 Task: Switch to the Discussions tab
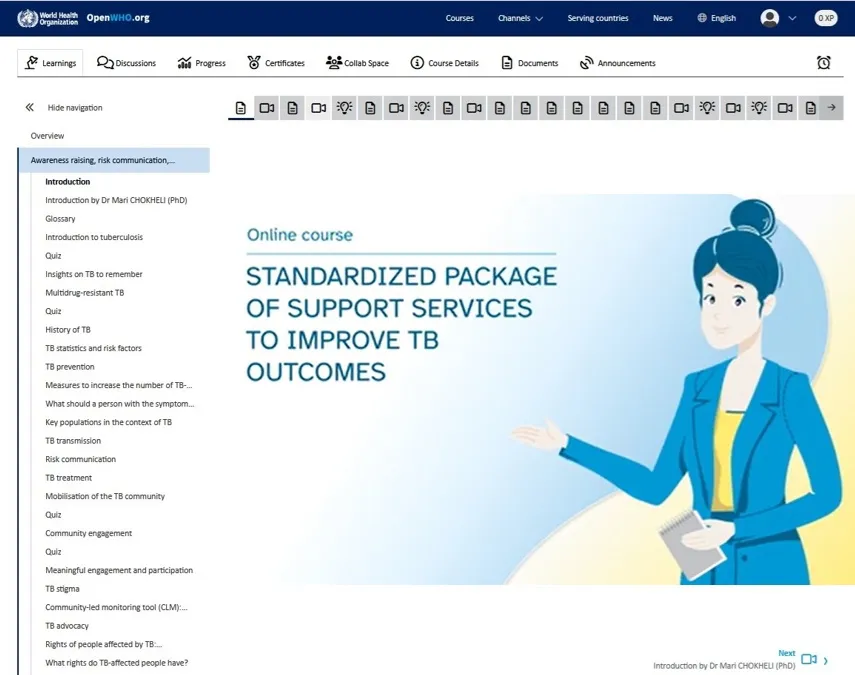(x=126, y=62)
